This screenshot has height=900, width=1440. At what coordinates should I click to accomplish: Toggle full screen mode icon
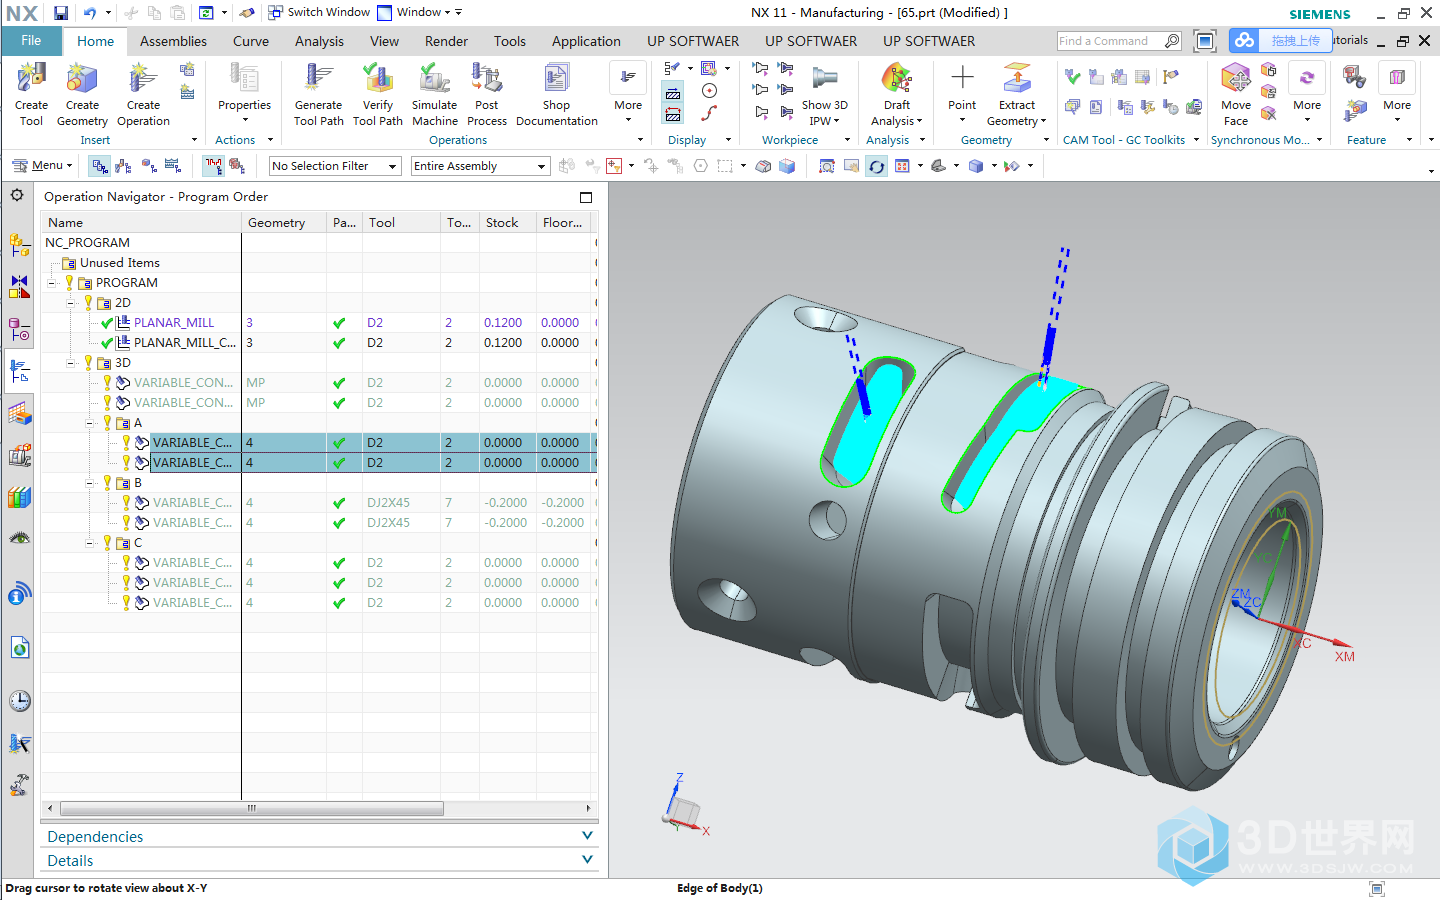[x=1205, y=41]
